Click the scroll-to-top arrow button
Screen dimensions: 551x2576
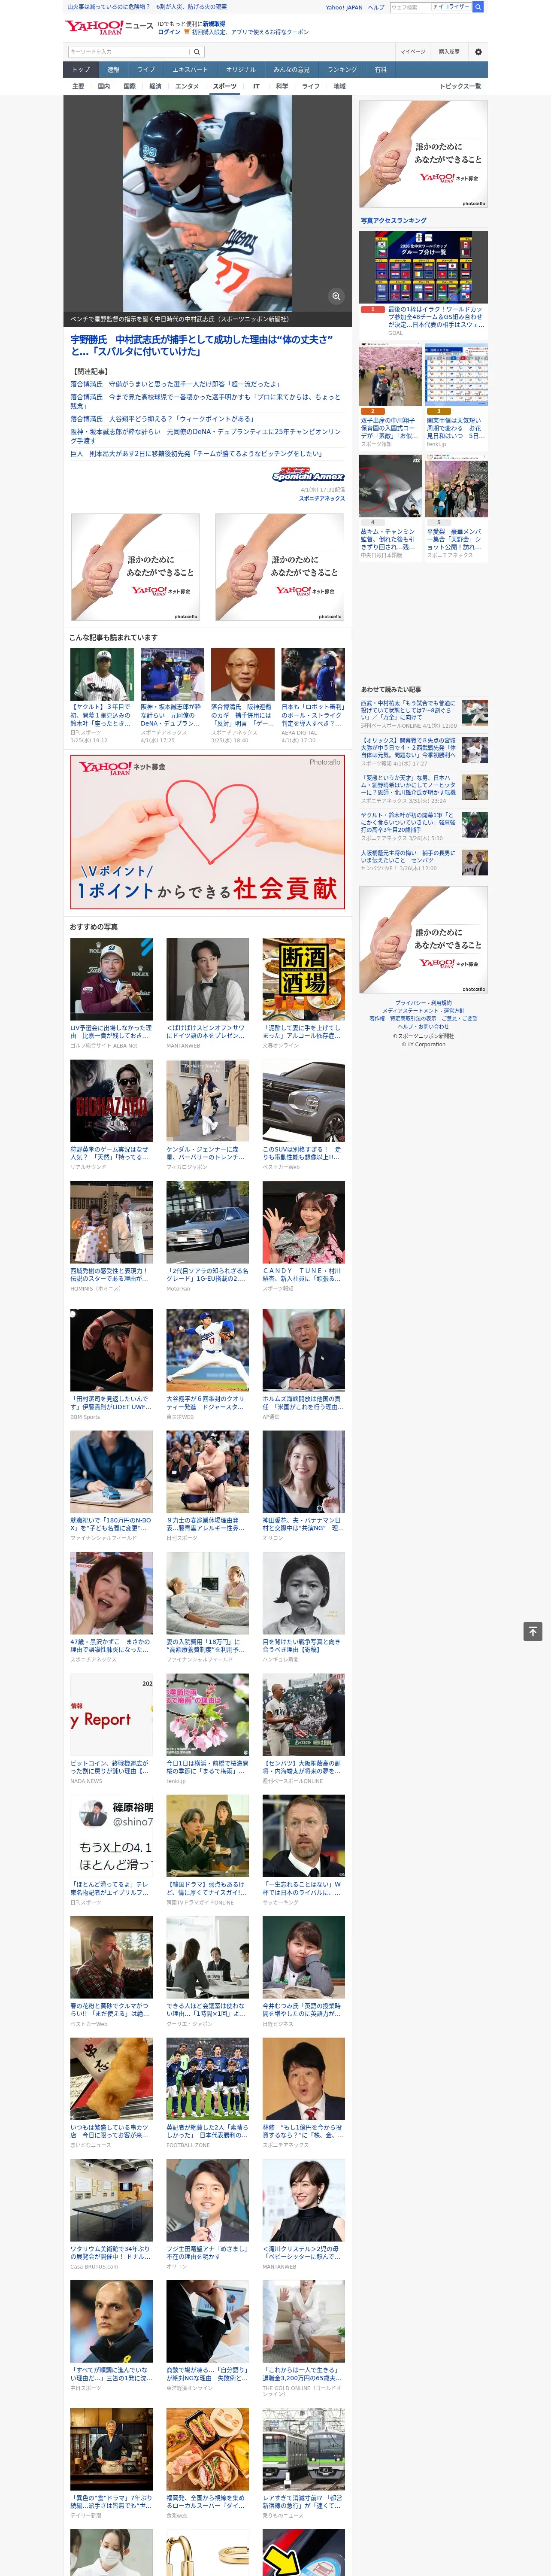pyautogui.click(x=533, y=1631)
